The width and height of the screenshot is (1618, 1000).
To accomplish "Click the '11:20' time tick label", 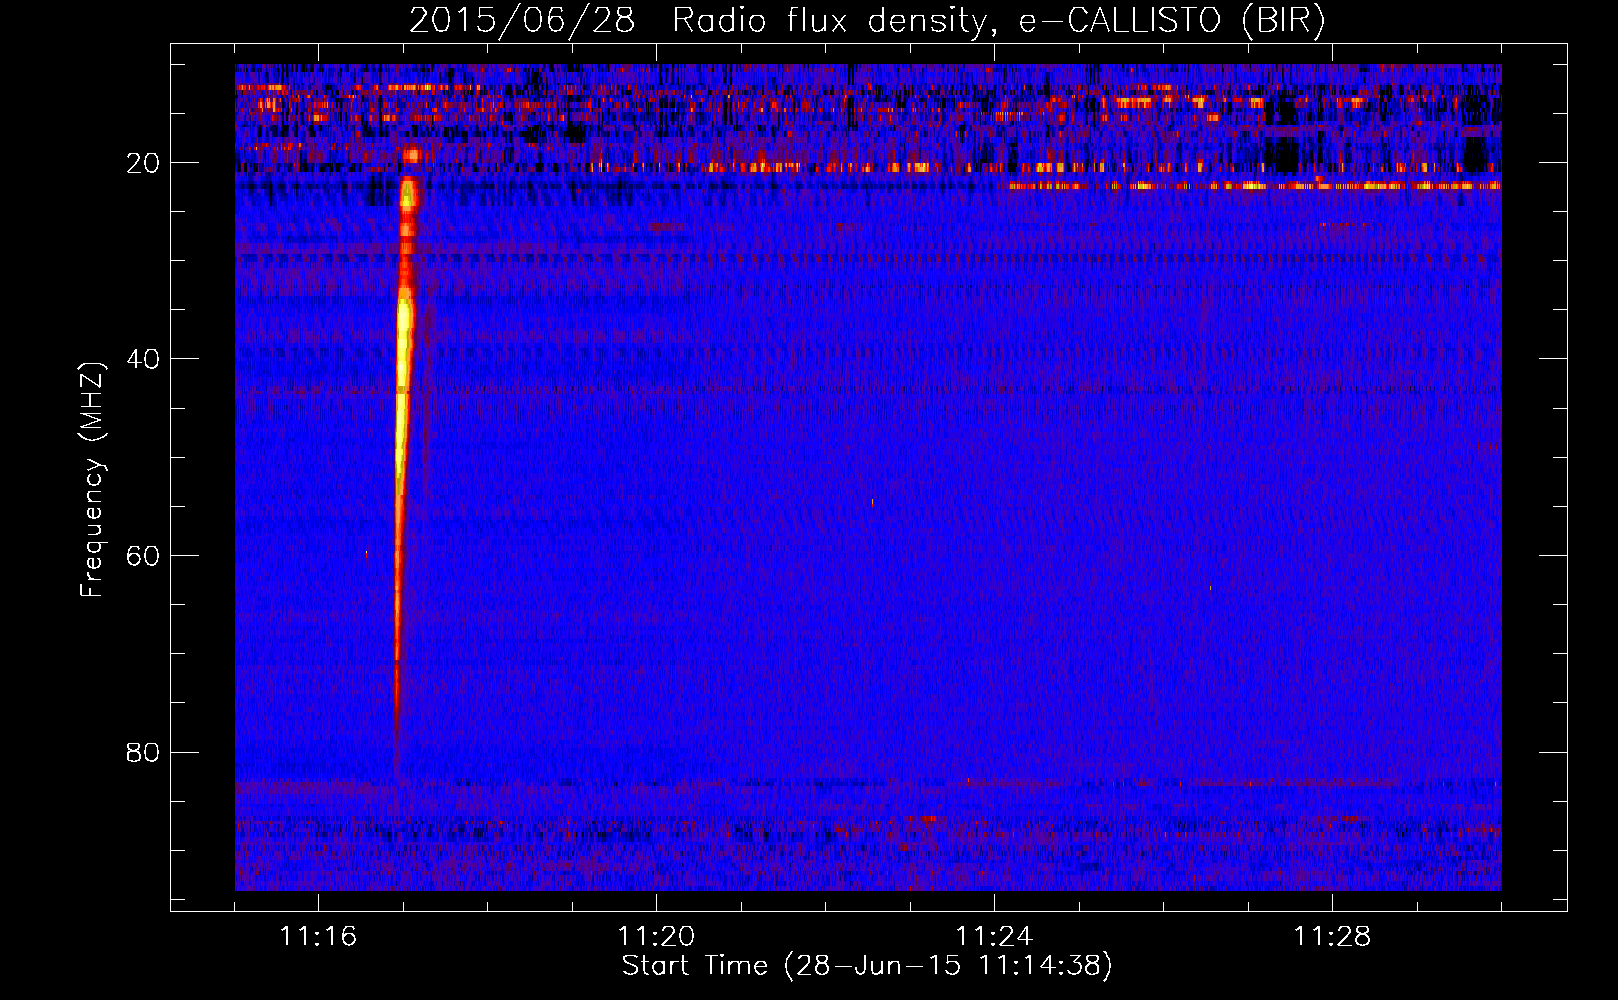I will (x=656, y=936).
